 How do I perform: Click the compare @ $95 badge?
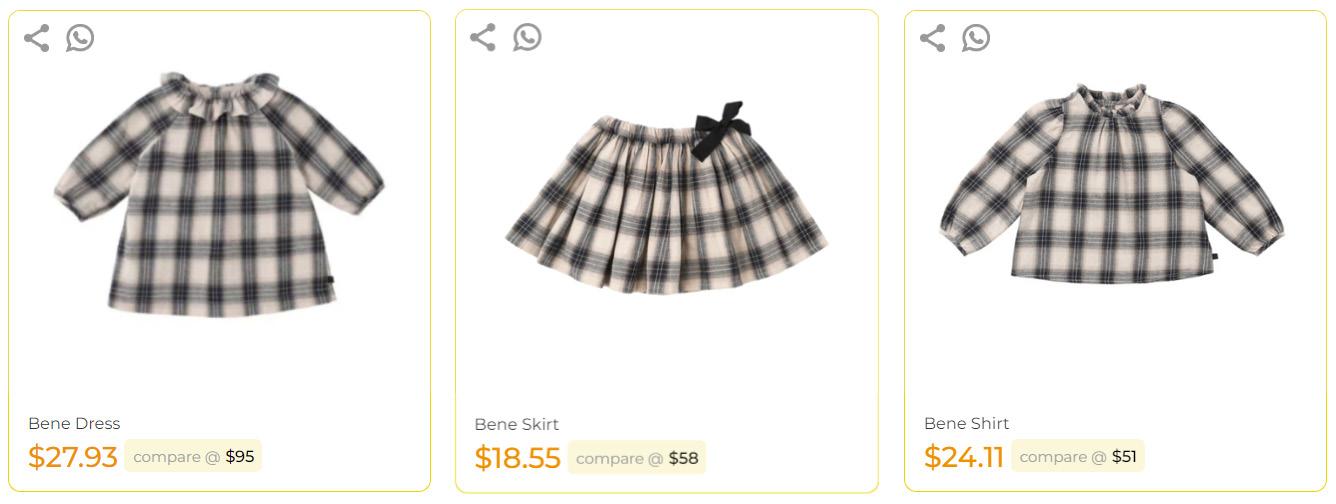tap(194, 457)
